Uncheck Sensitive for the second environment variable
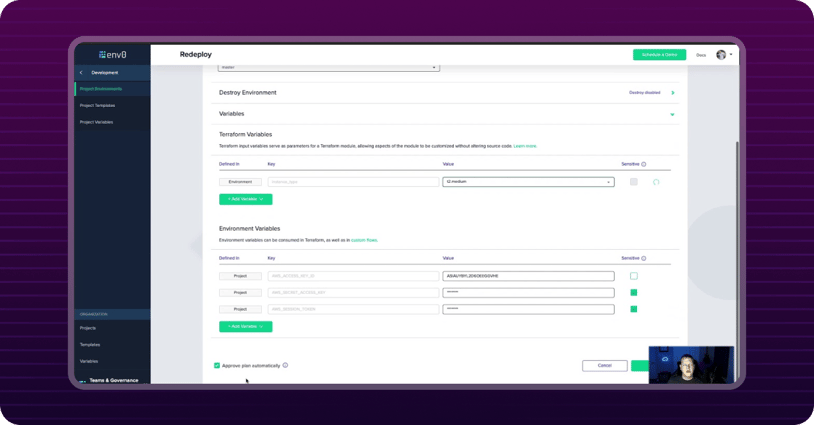 click(x=633, y=293)
